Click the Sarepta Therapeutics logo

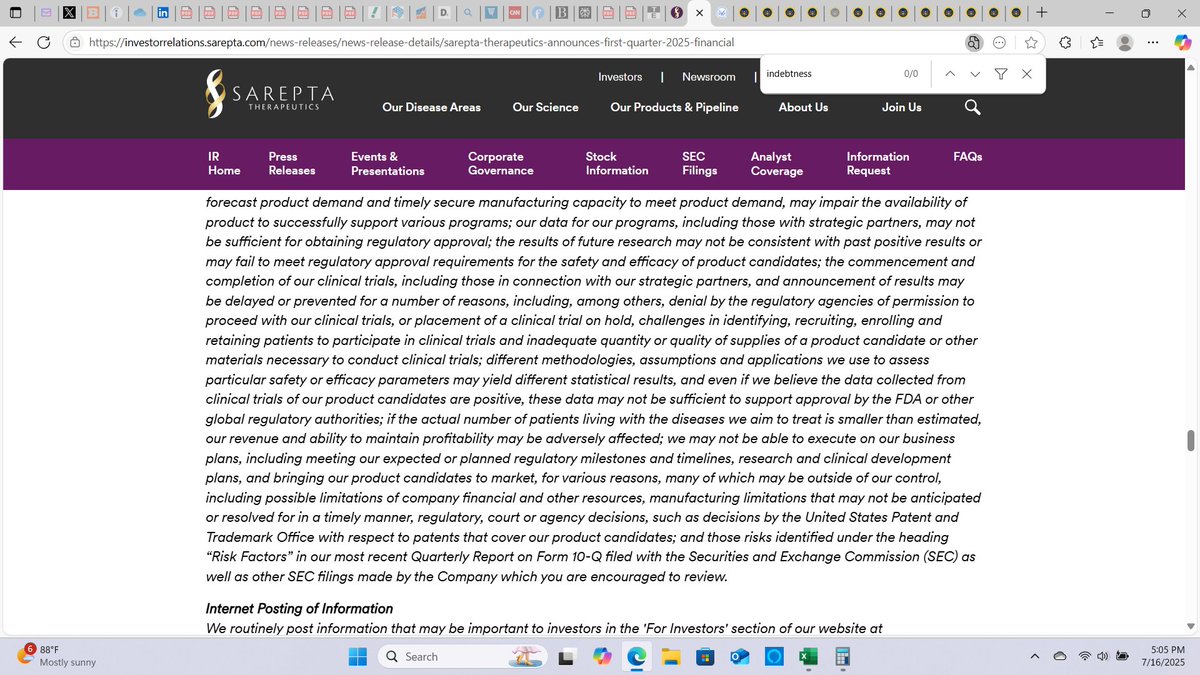268,94
